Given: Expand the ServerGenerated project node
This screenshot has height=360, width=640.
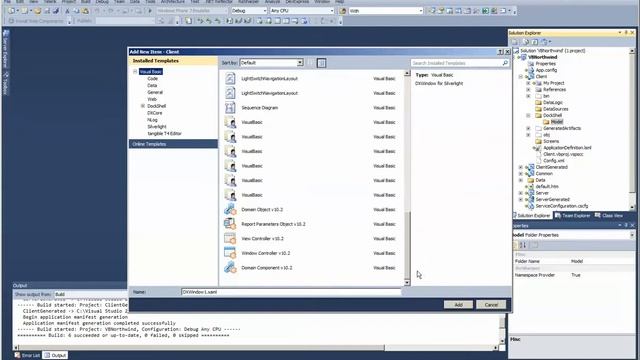Looking at the screenshot, I should point(521,200).
